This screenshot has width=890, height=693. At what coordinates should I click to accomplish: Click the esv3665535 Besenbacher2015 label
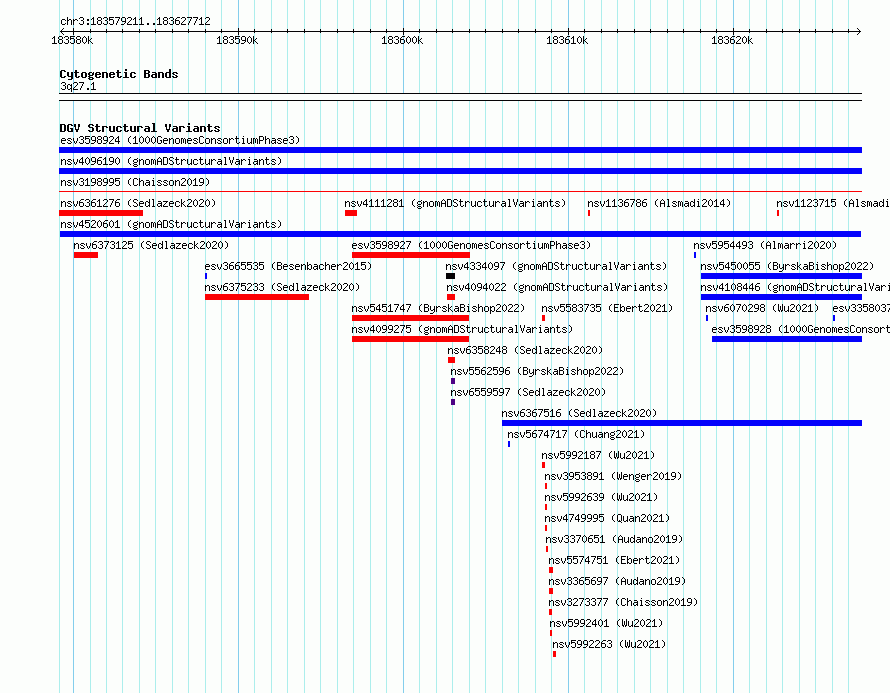(288, 266)
